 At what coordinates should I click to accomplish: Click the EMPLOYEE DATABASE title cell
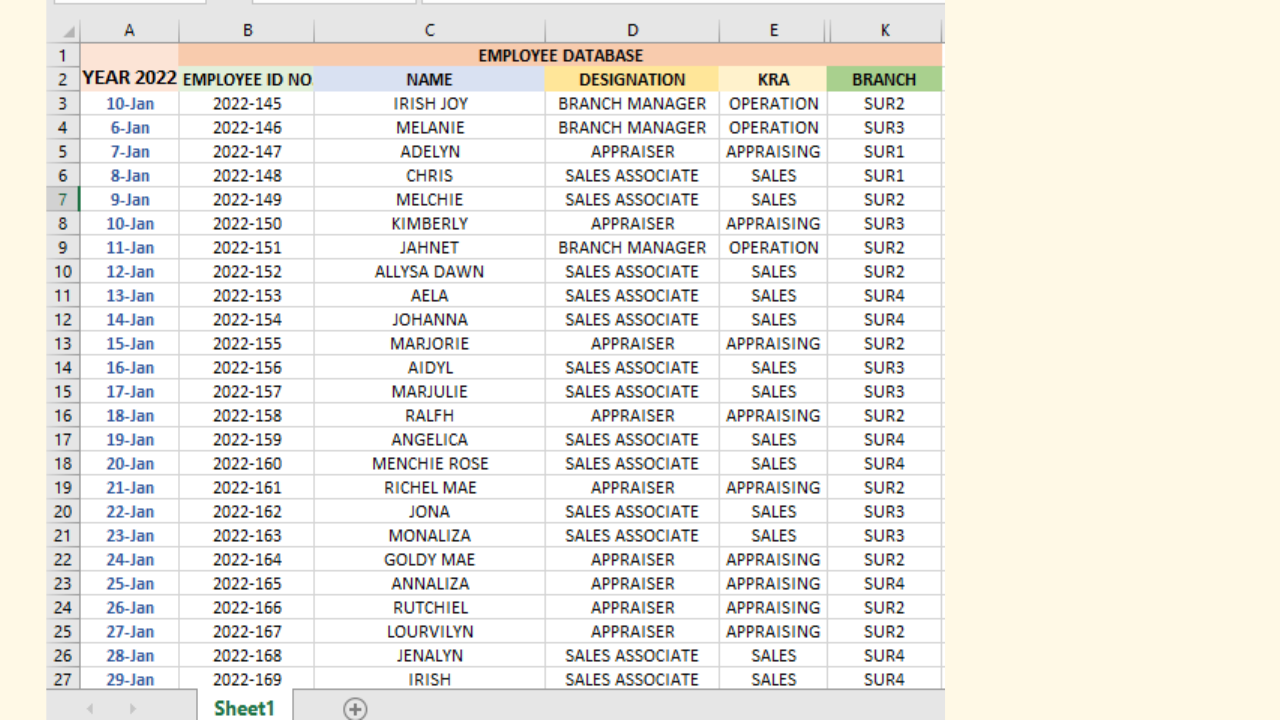(561, 56)
